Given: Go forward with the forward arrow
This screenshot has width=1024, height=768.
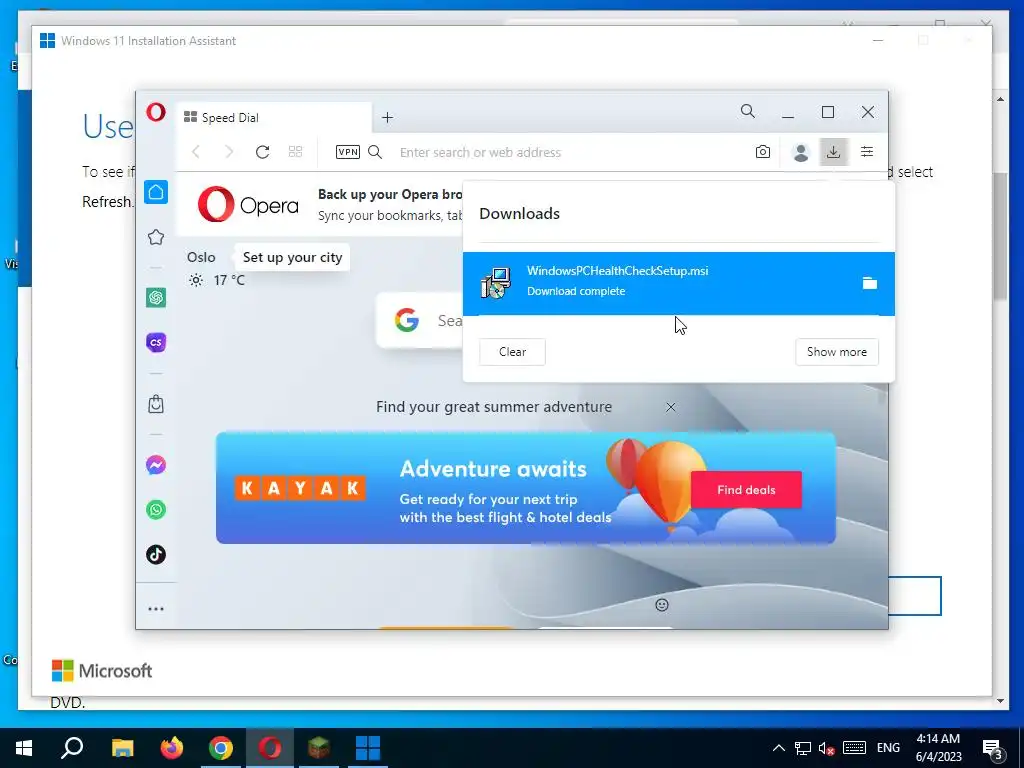Looking at the screenshot, I should [x=229, y=152].
